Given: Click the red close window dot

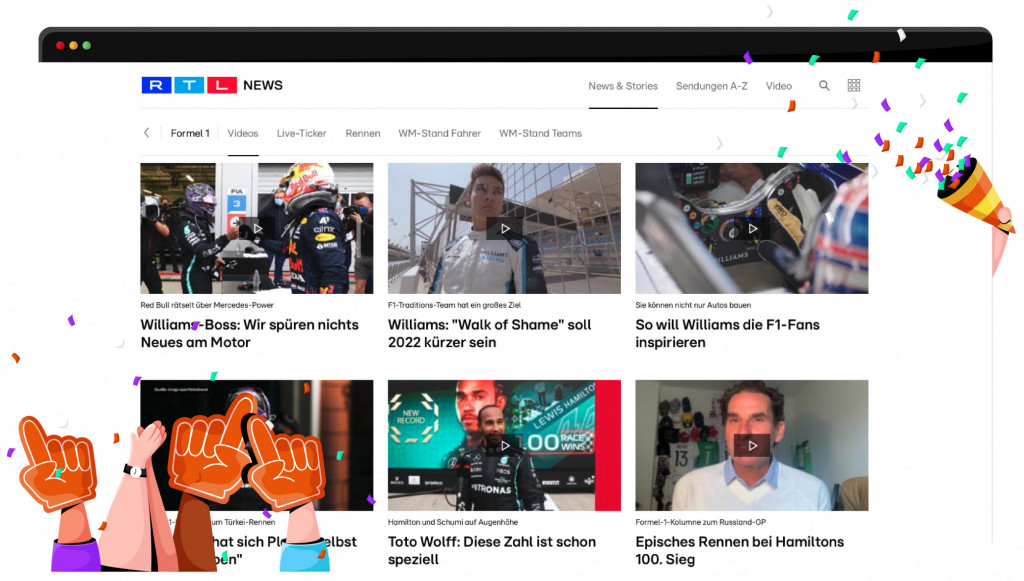Looking at the screenshot, I should tap(60, 45).
